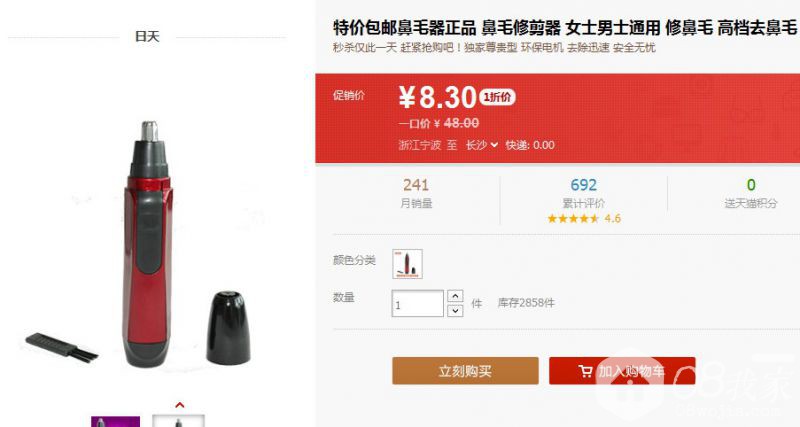Click the 加入购物车 add to cart button

(x=622, y=371)
